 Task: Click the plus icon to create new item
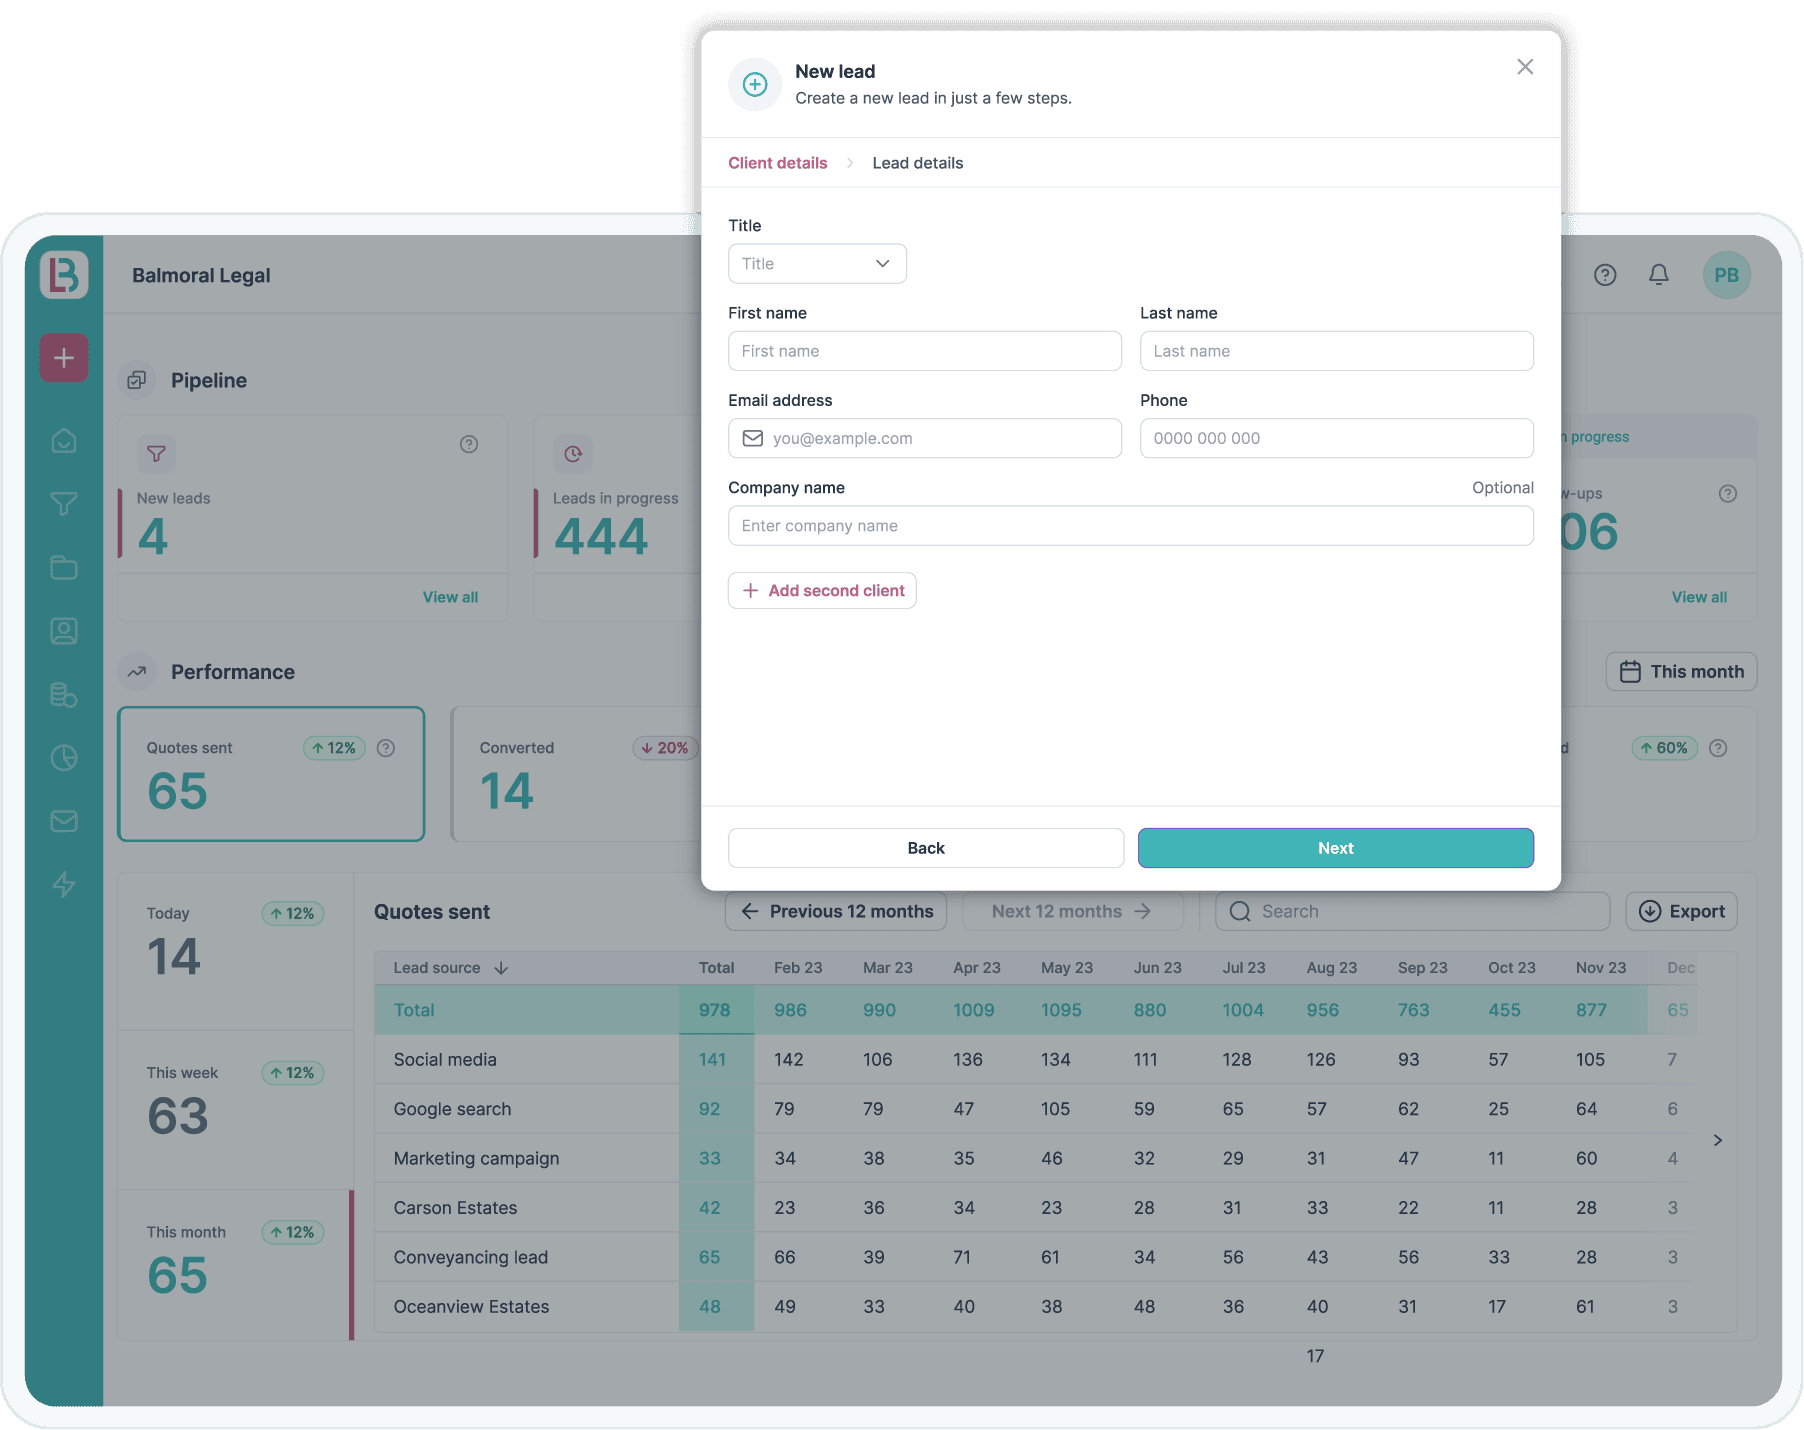click(x=63, y=357)
